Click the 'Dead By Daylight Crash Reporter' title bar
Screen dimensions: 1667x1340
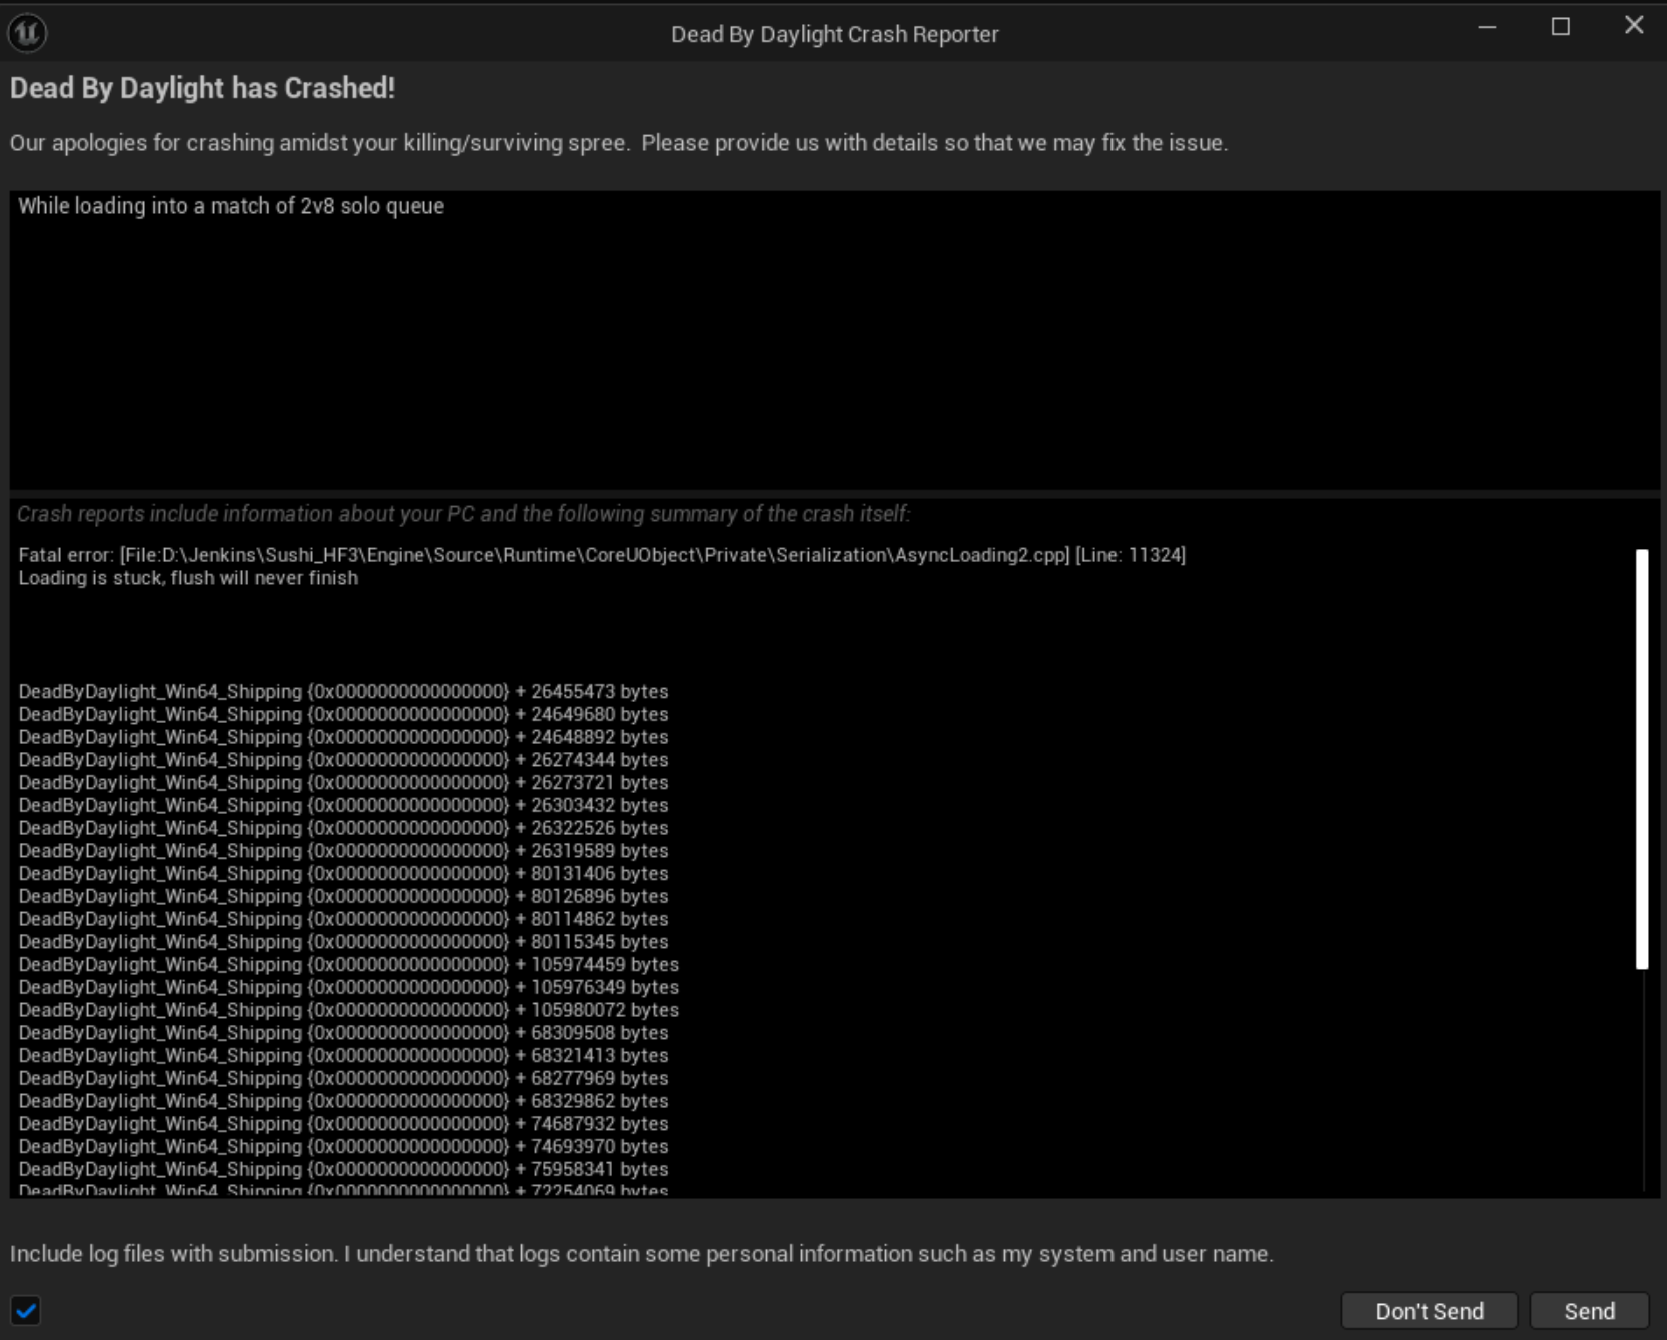834,34
